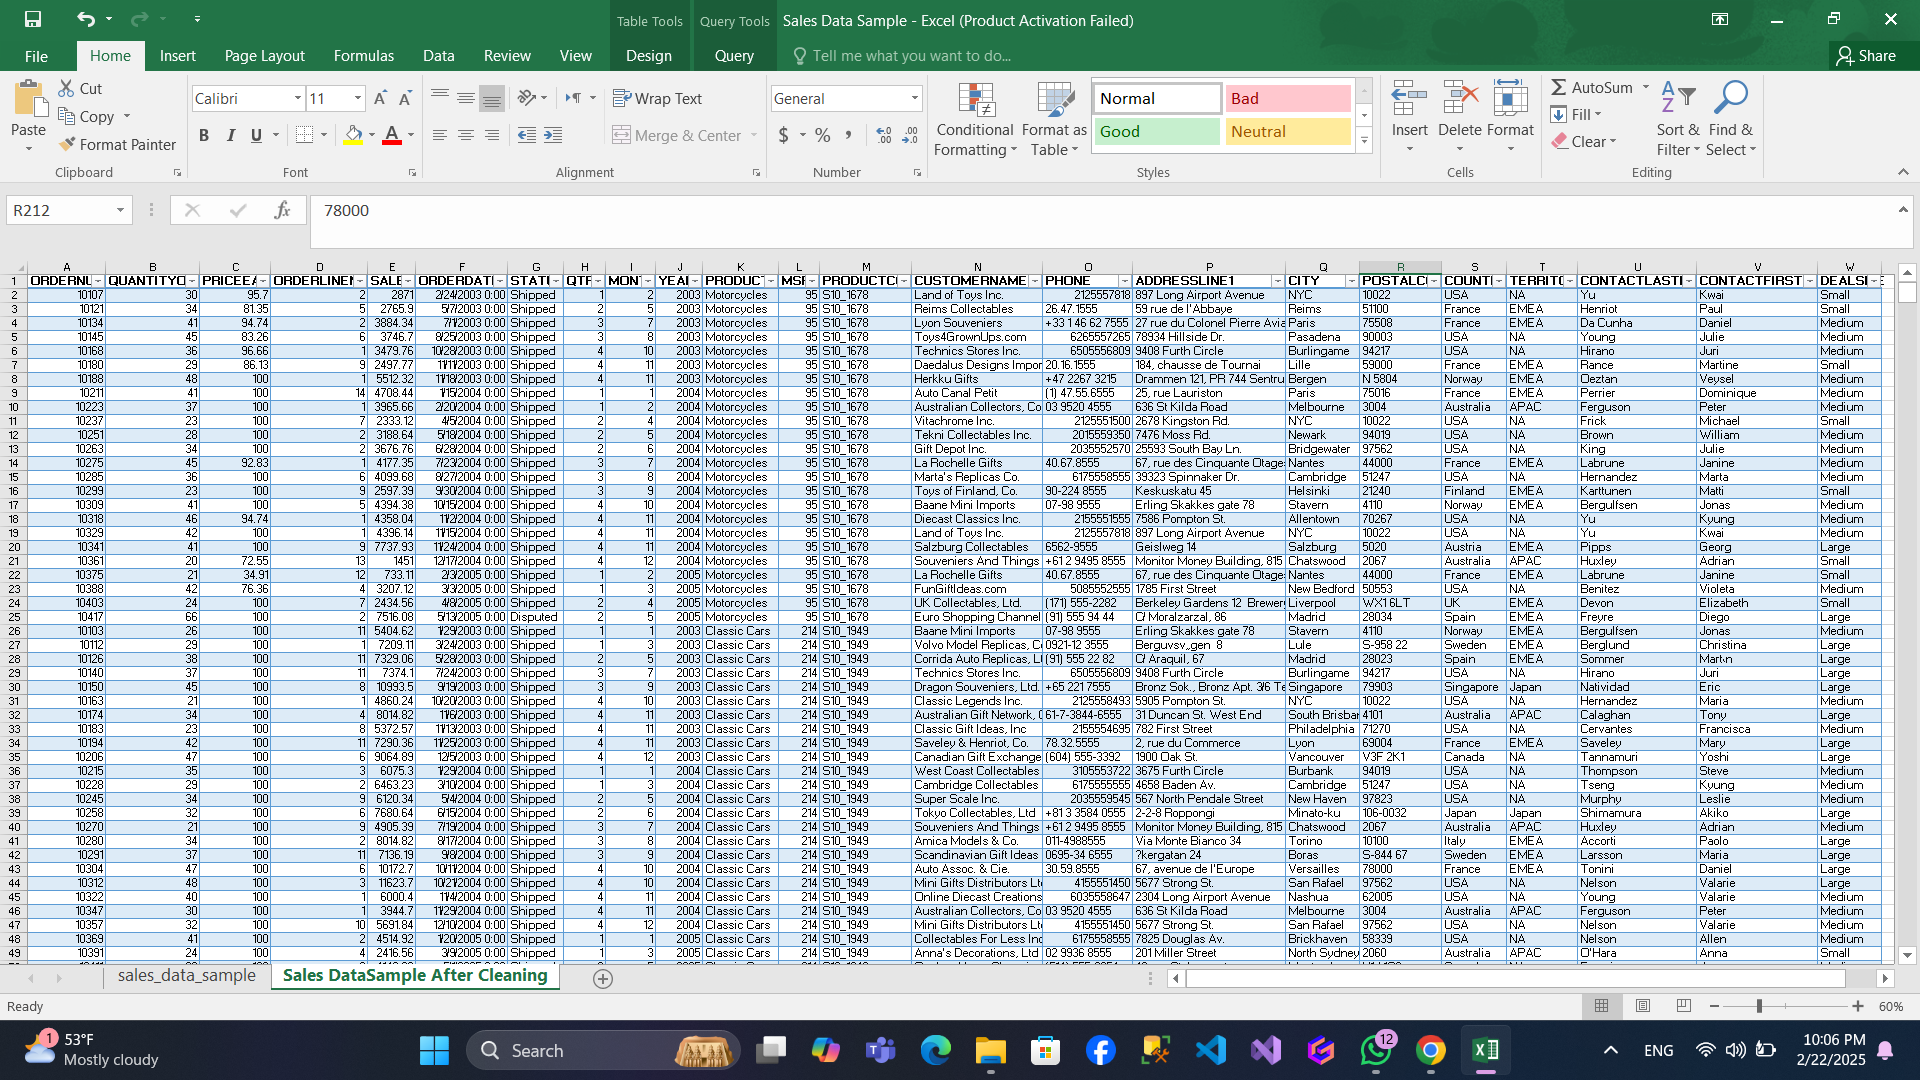Switch to sales_data_sample sheet tab
The image size is (1920, 1080).
[187, 975]
